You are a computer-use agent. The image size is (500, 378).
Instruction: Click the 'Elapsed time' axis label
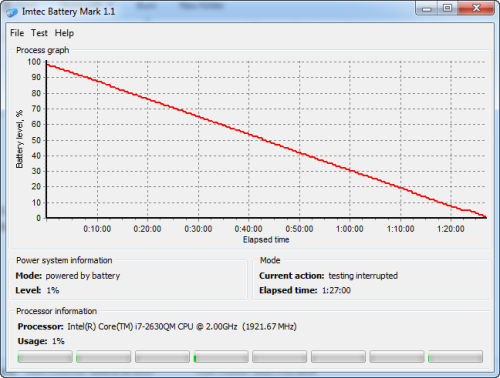coord(266,240)
